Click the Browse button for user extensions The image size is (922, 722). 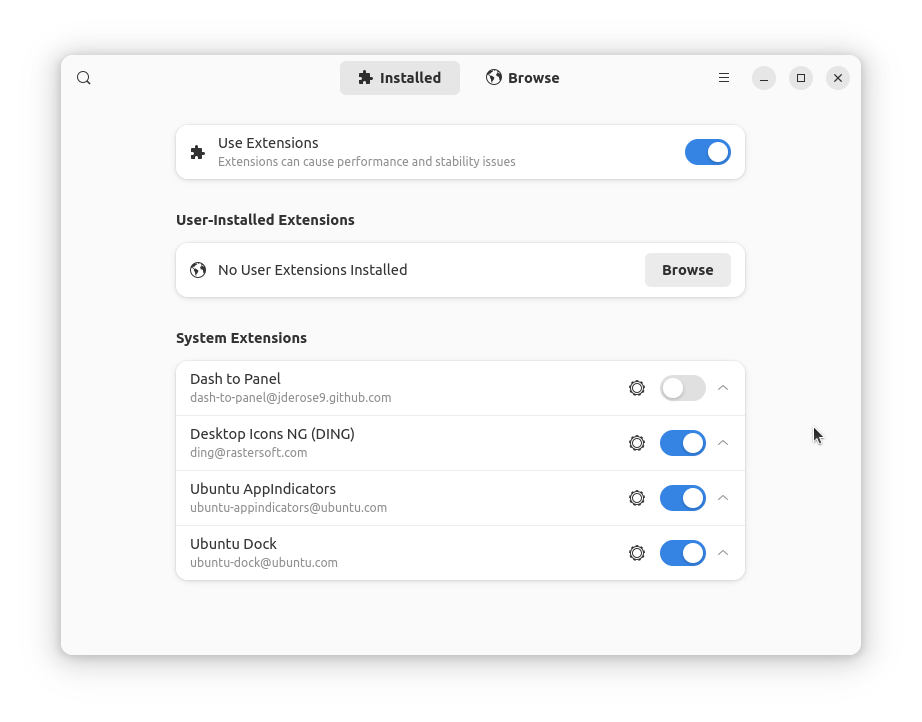pos(687,270)
